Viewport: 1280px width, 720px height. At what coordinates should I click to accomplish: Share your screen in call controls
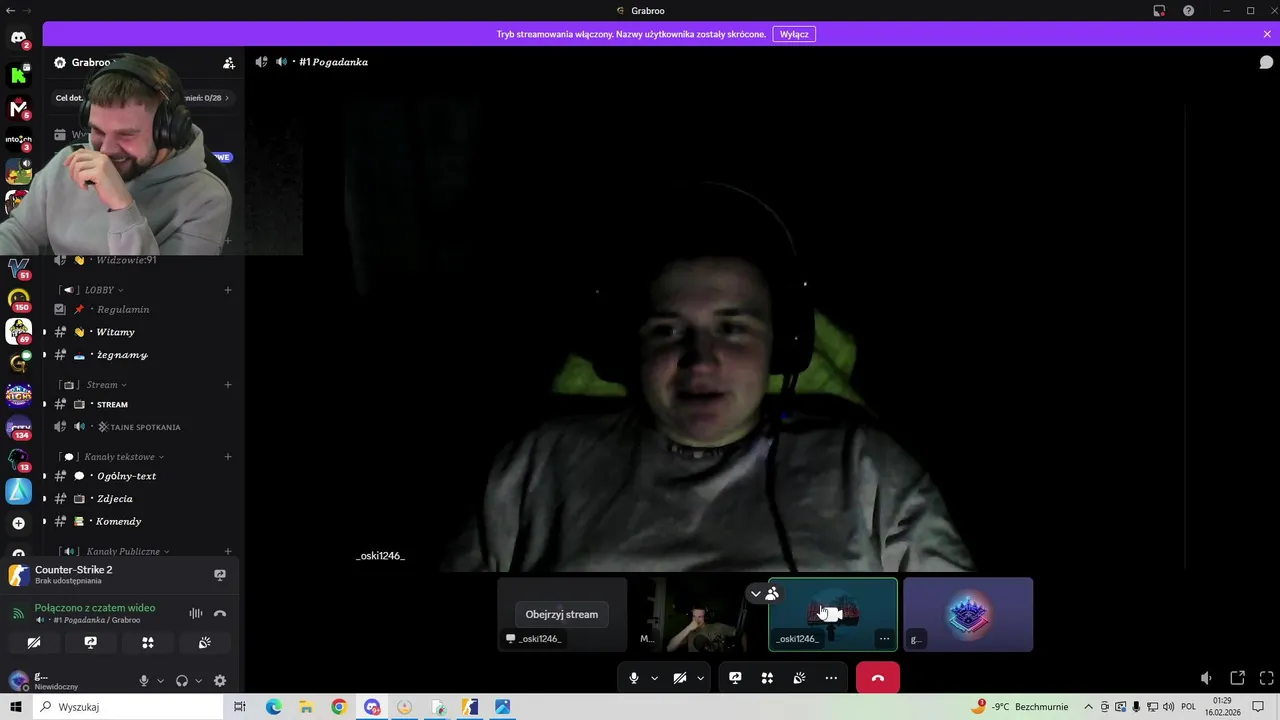tap(735, 678)
